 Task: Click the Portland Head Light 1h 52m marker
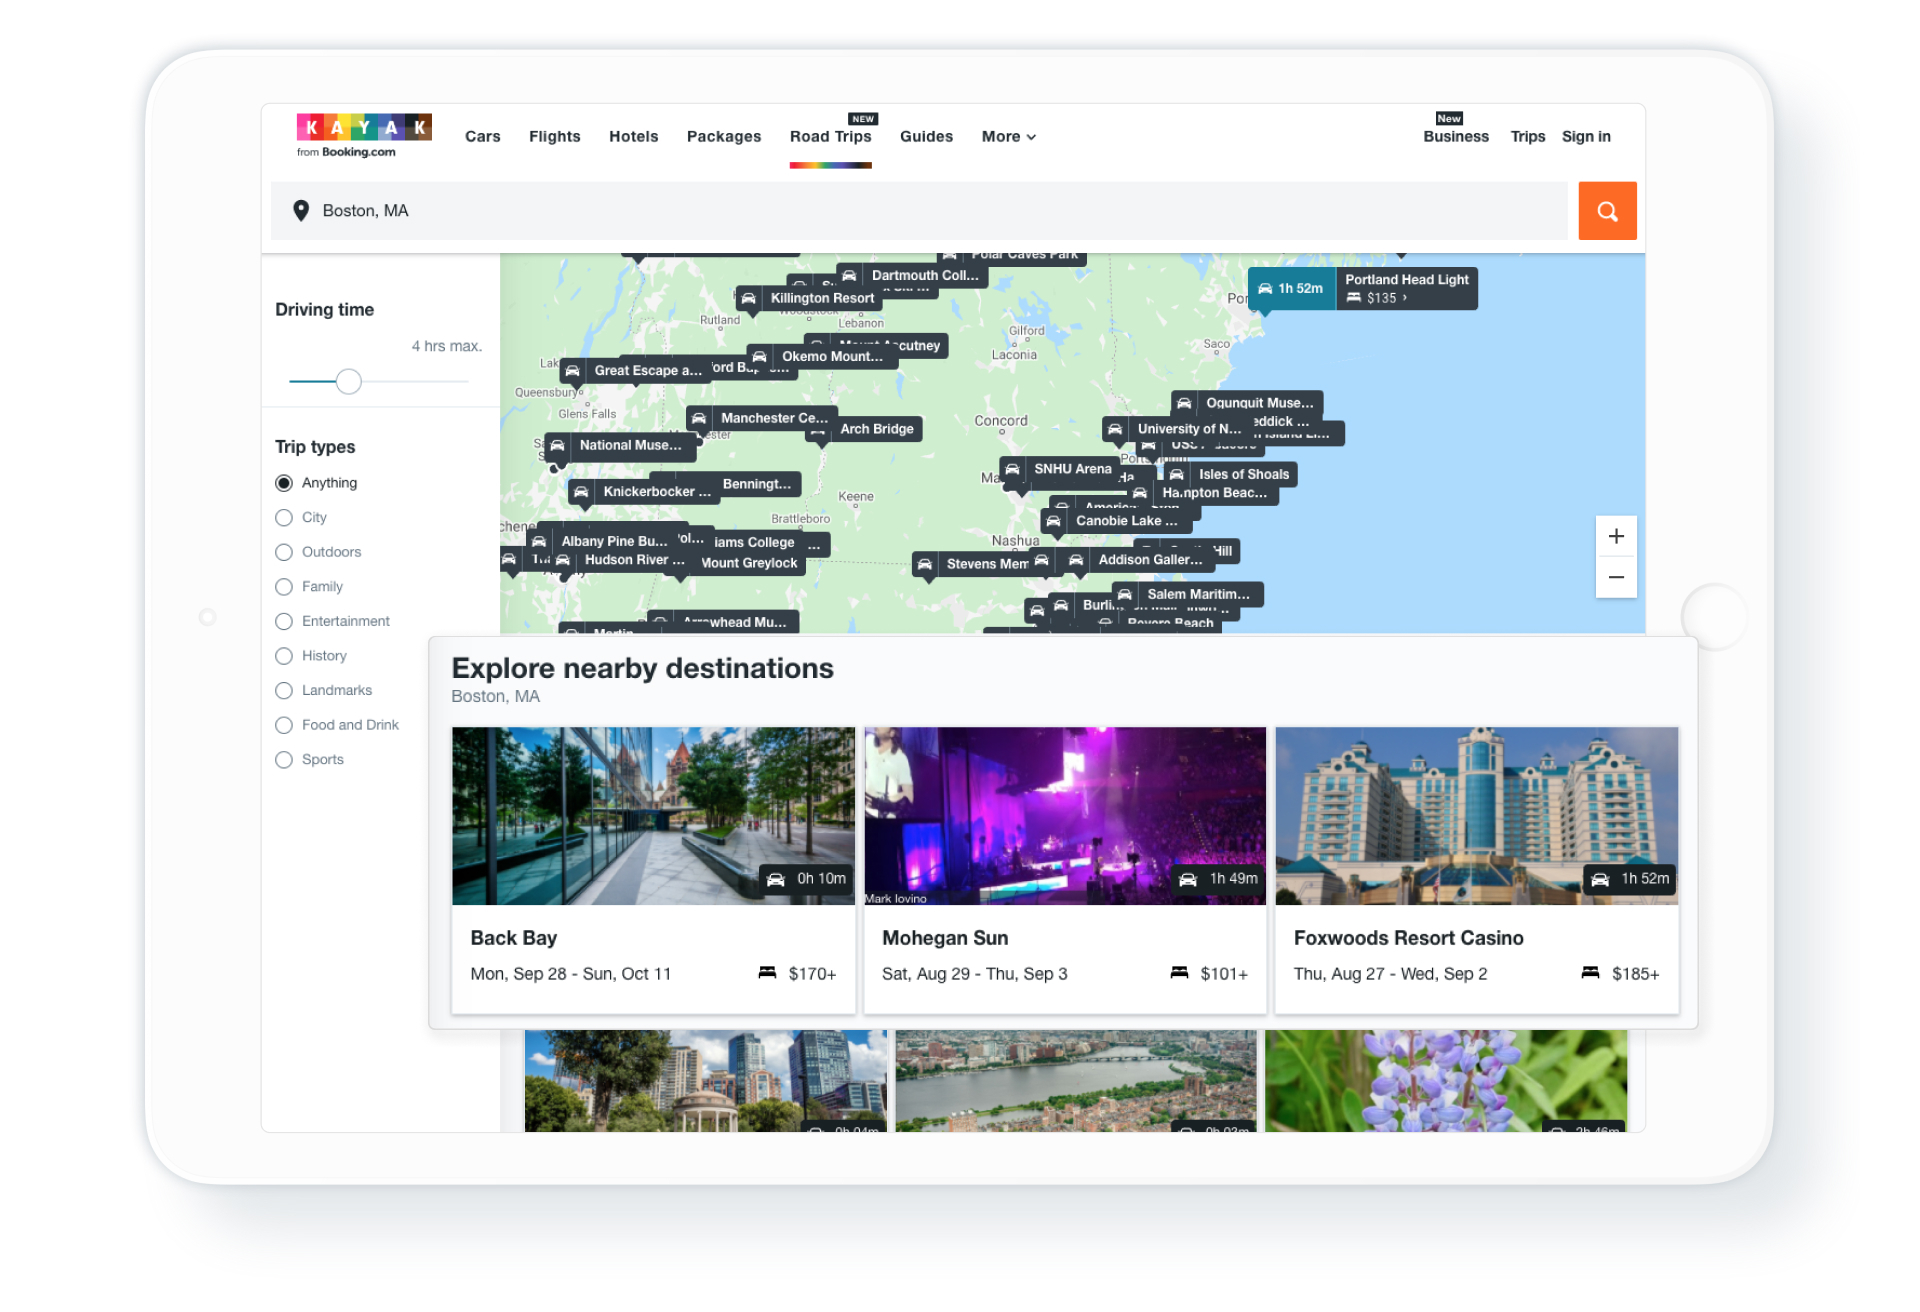click(x=1291, y=288)
